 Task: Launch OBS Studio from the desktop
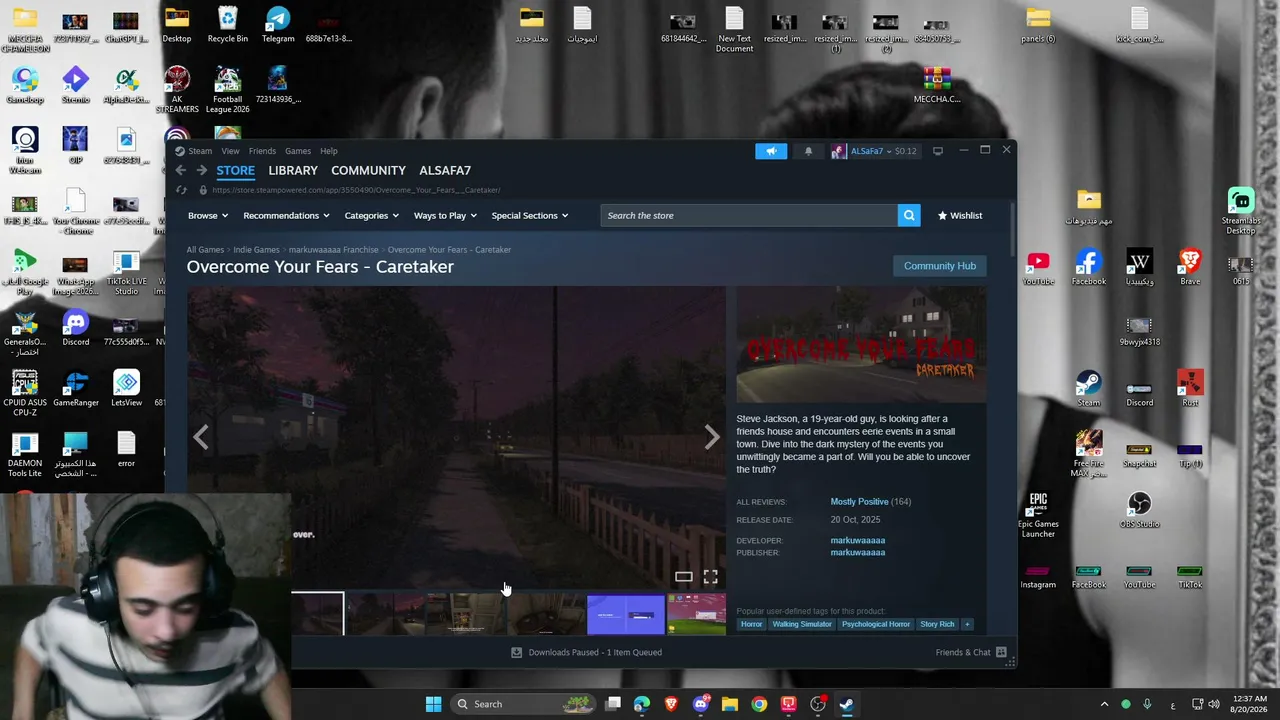click(1139, 511)
